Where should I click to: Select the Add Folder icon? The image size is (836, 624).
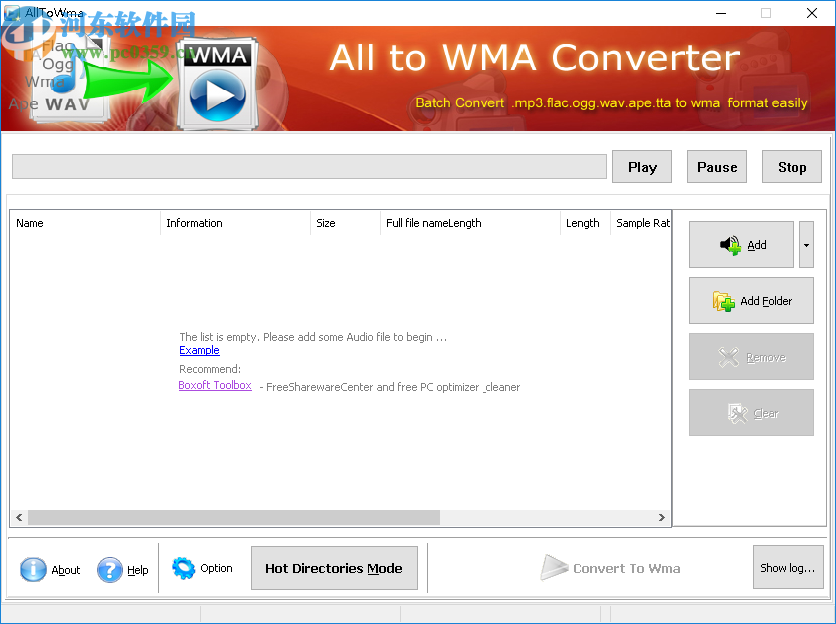tap(724, 301)
